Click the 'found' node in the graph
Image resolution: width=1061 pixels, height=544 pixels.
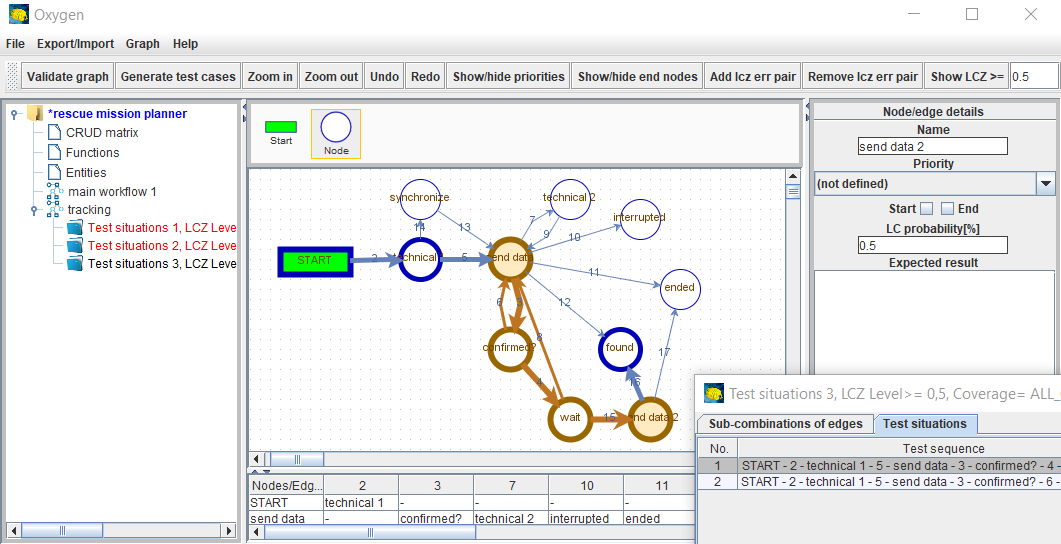click(620, 348)
